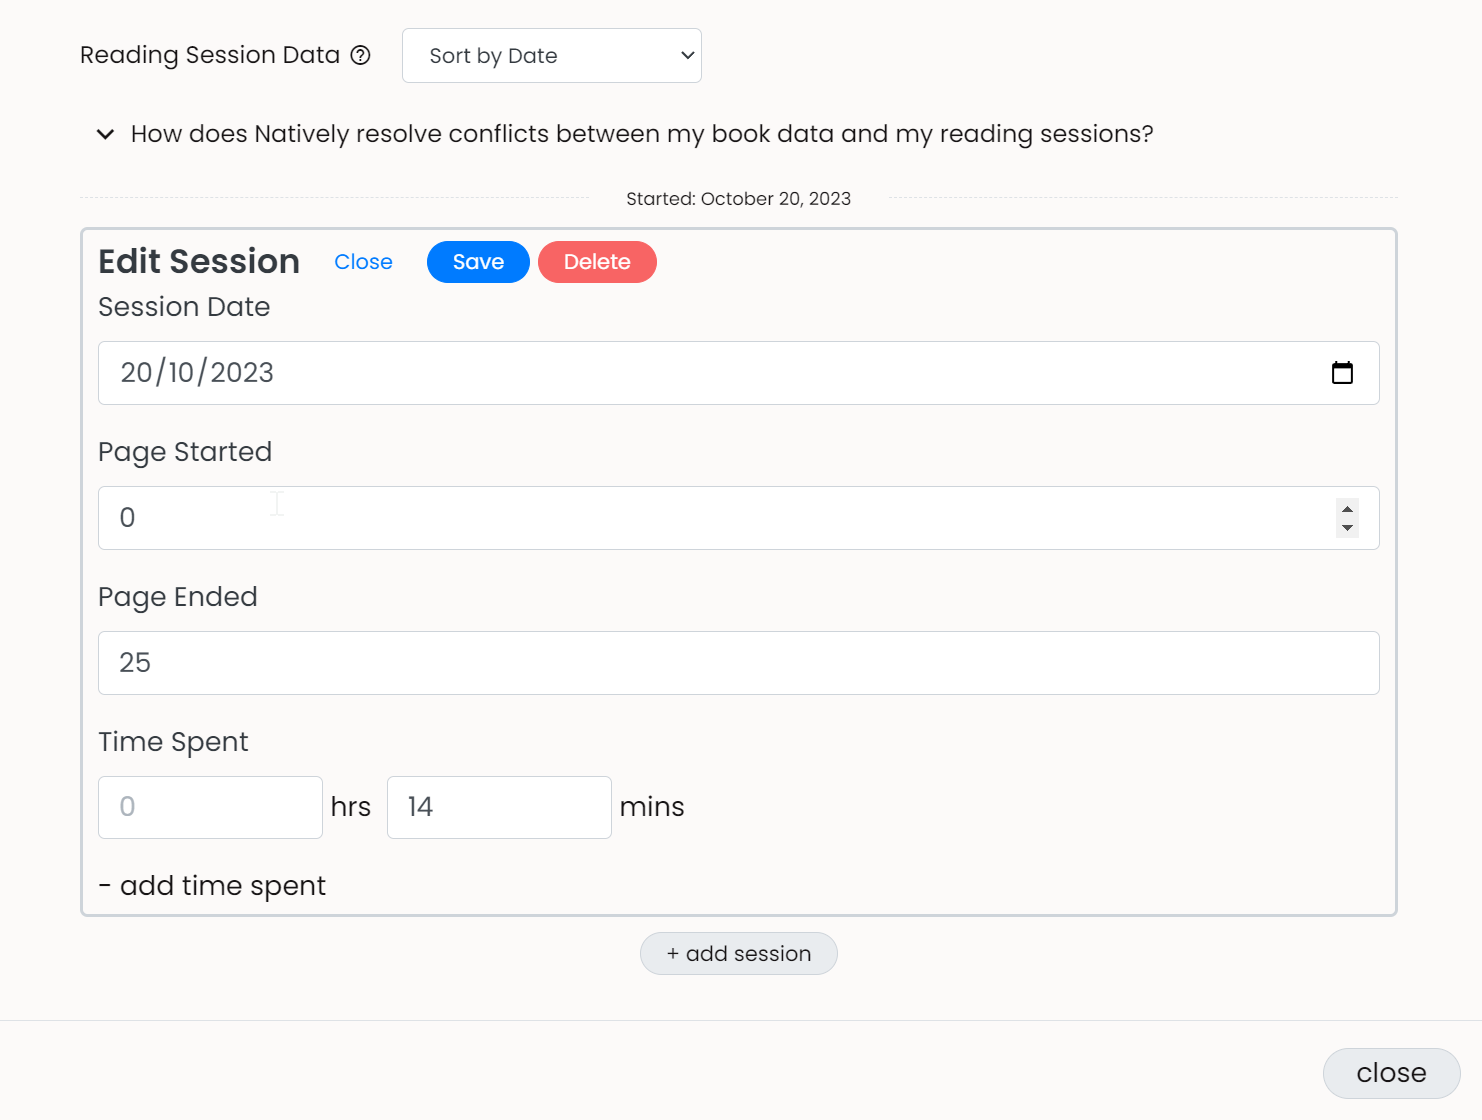Focus the Session Date field

(700, 373)
